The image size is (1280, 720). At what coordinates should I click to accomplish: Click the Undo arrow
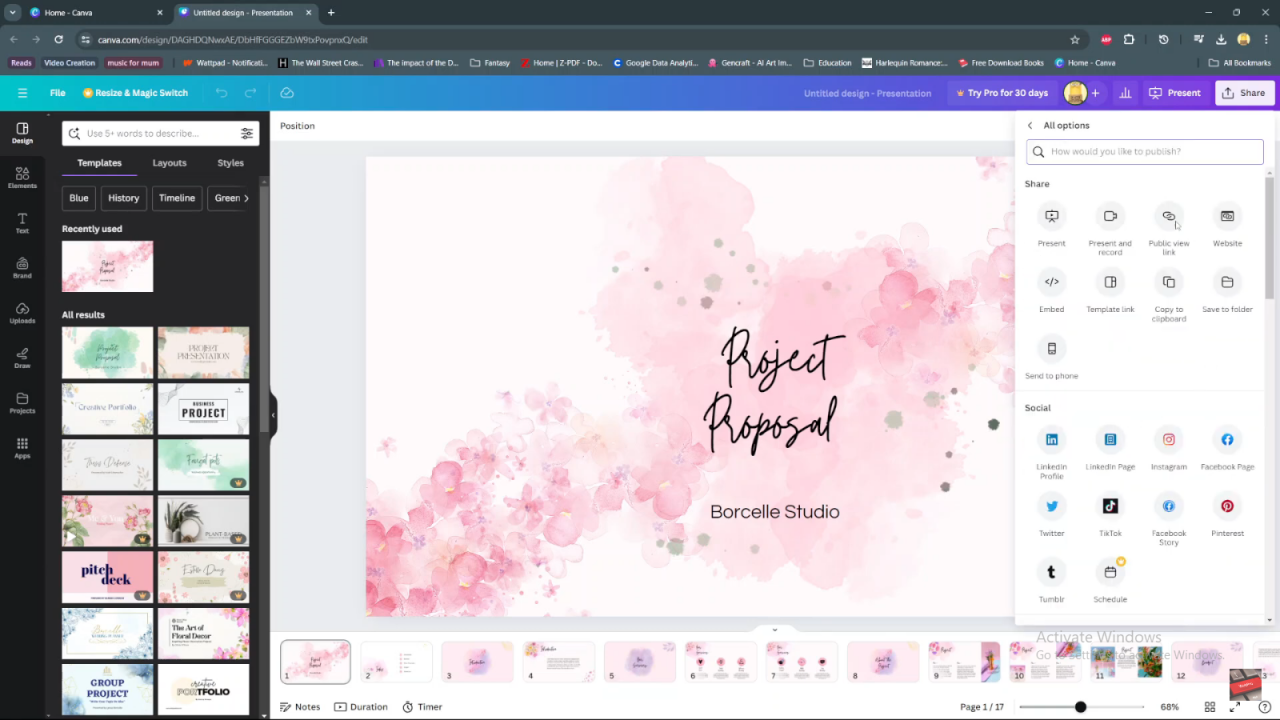(221, 93)
